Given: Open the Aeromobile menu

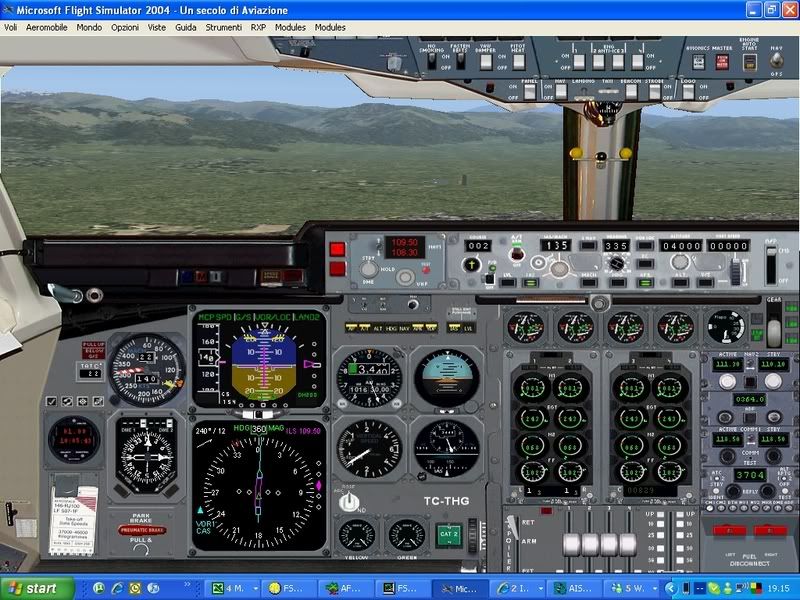Looking at the screenshot, I should (x=46, y=28).
